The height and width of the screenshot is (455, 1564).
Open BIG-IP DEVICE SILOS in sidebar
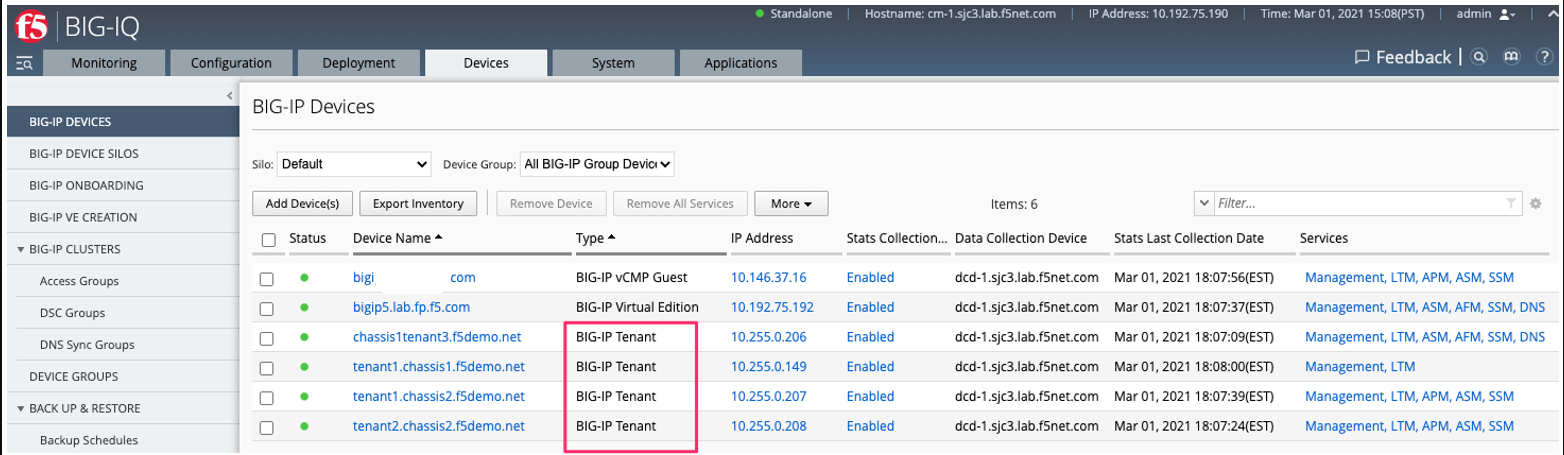pyautogui.click(x=121, y=154)
